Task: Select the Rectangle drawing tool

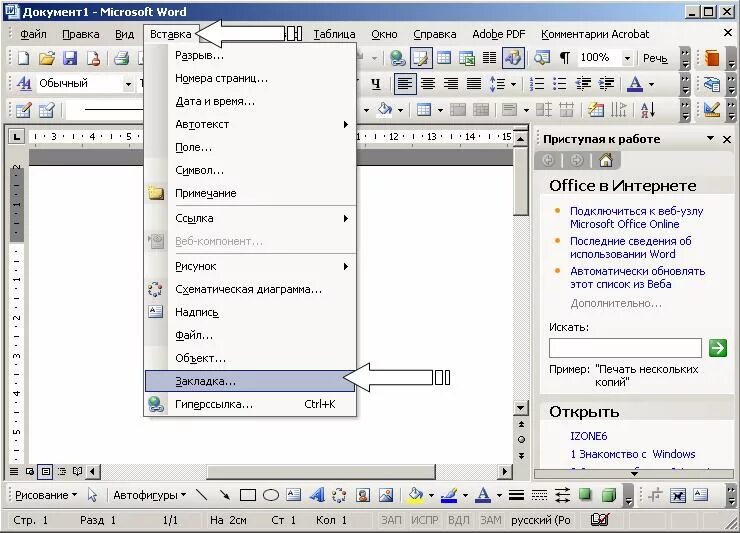Action: click(248, 495)
